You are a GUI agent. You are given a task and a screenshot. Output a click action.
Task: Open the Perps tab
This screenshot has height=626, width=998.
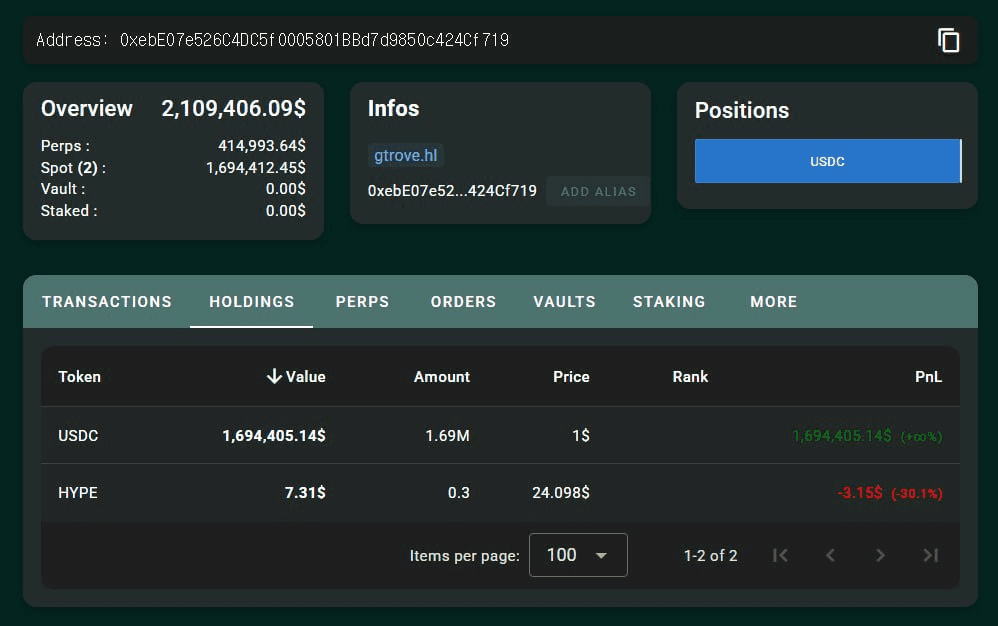coord(362,301)
